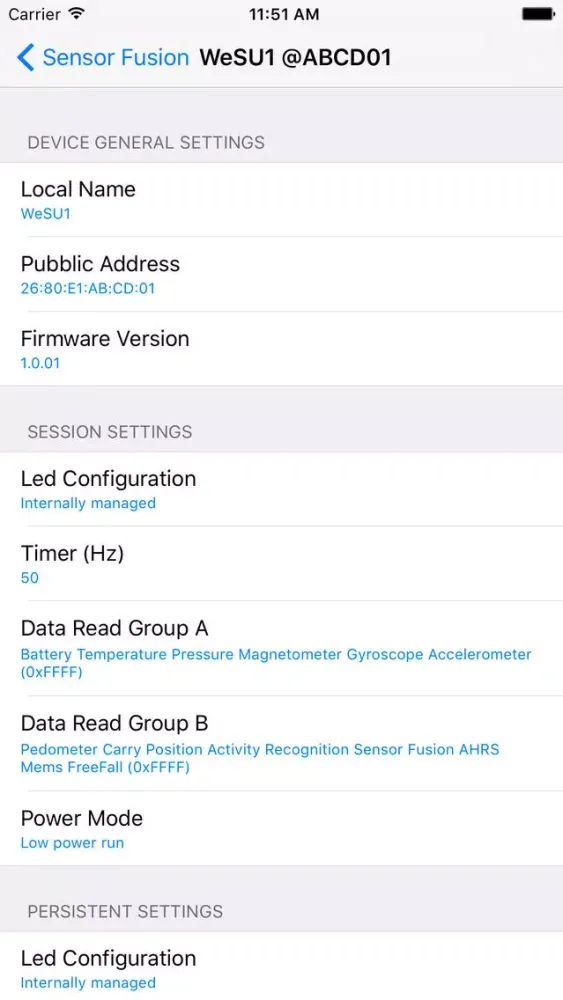Open session Led Configuration setting

click(x=281, y=489)
